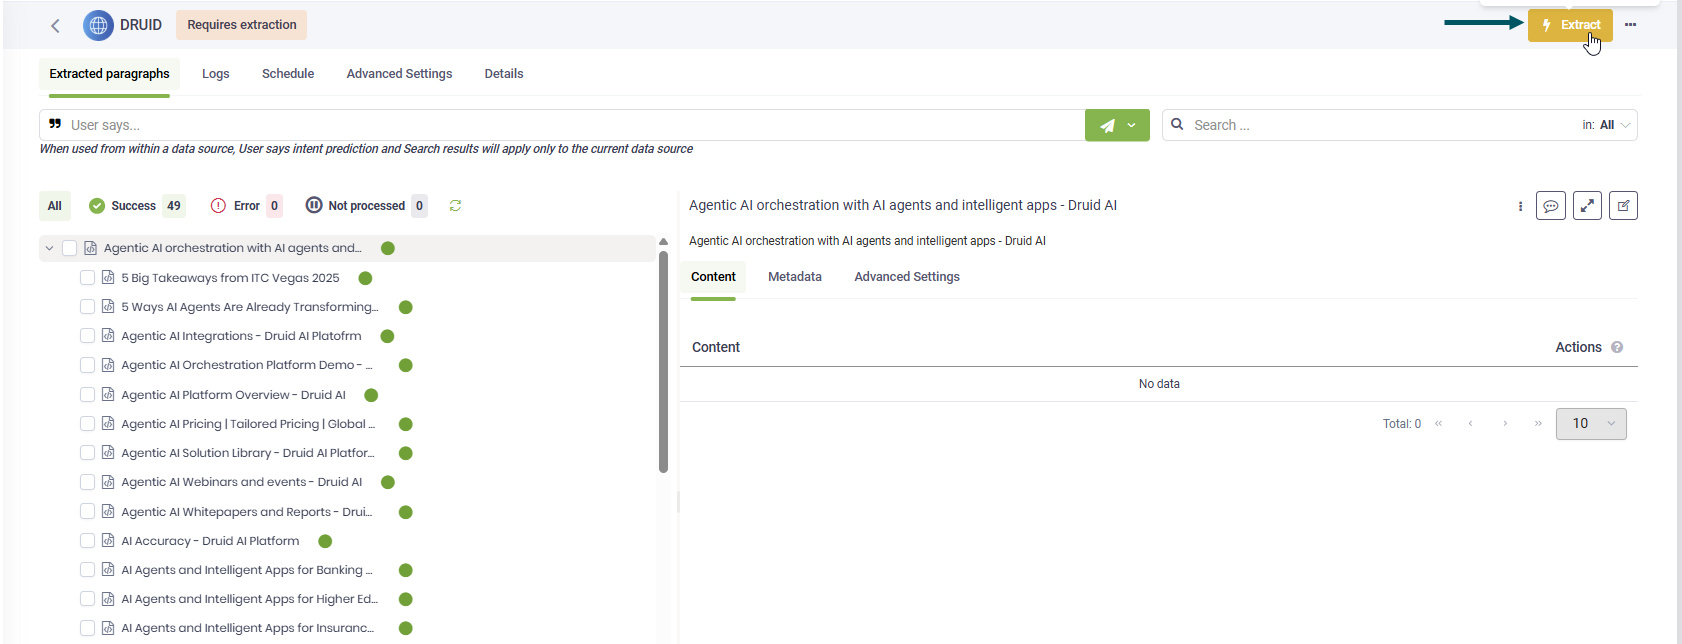Viewport: 1682px width, 644px height.
Task: Click the Actions help question mark icon
Action: pyautogui.click(x=1617, y=348)
